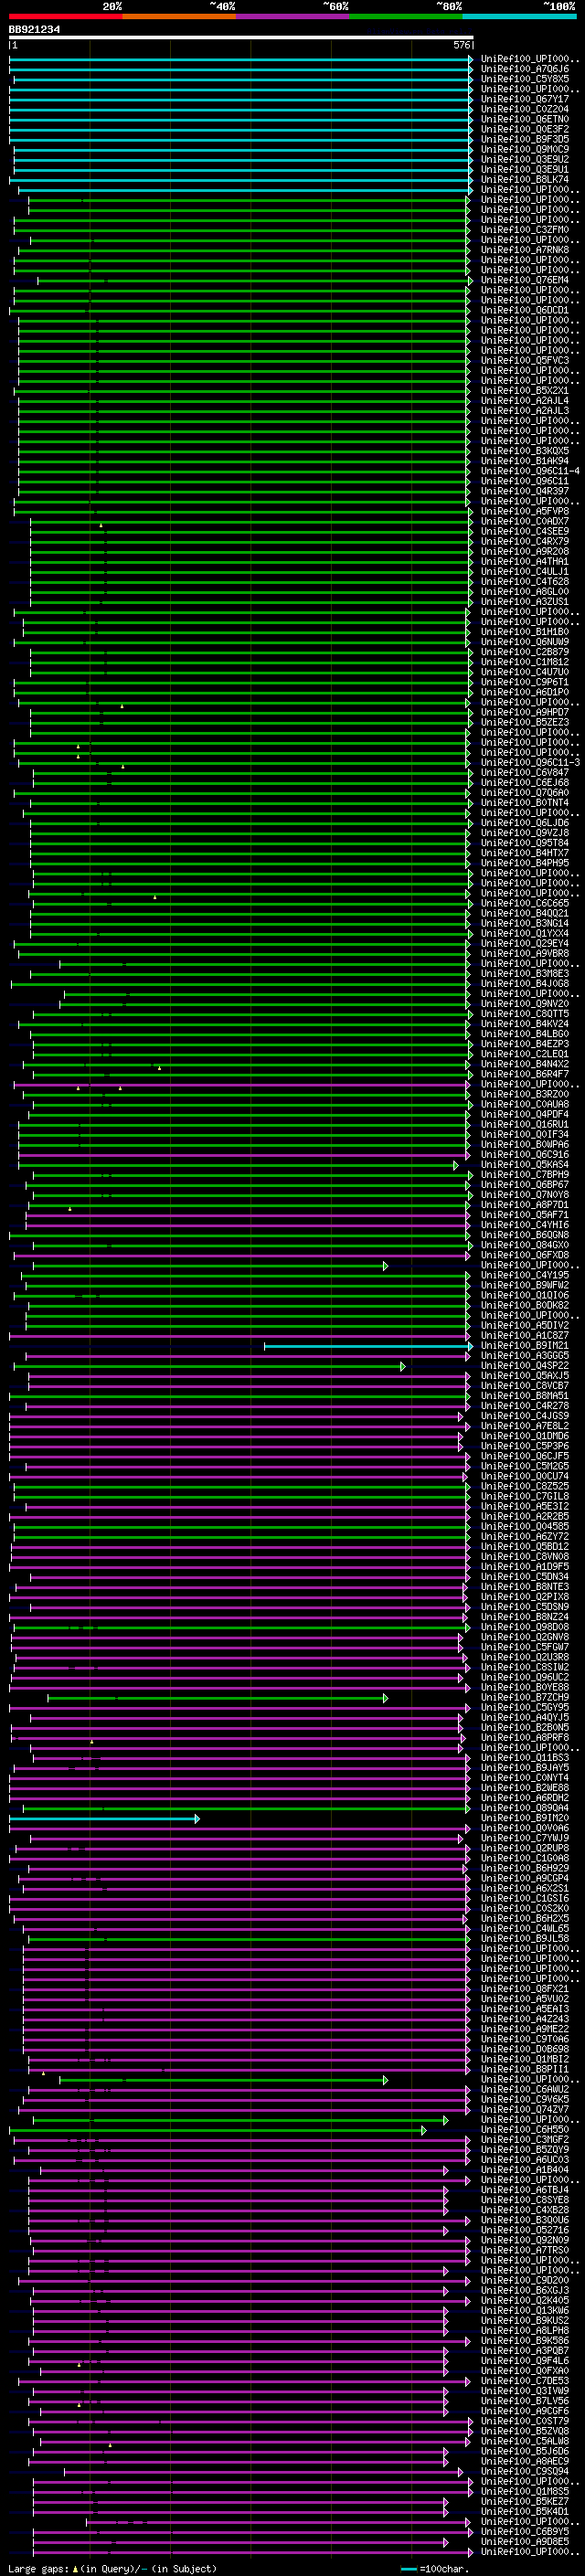Select the UniRef100_A1D9F5 label
Screen dimensions: 585x2576
point(525,1567)
